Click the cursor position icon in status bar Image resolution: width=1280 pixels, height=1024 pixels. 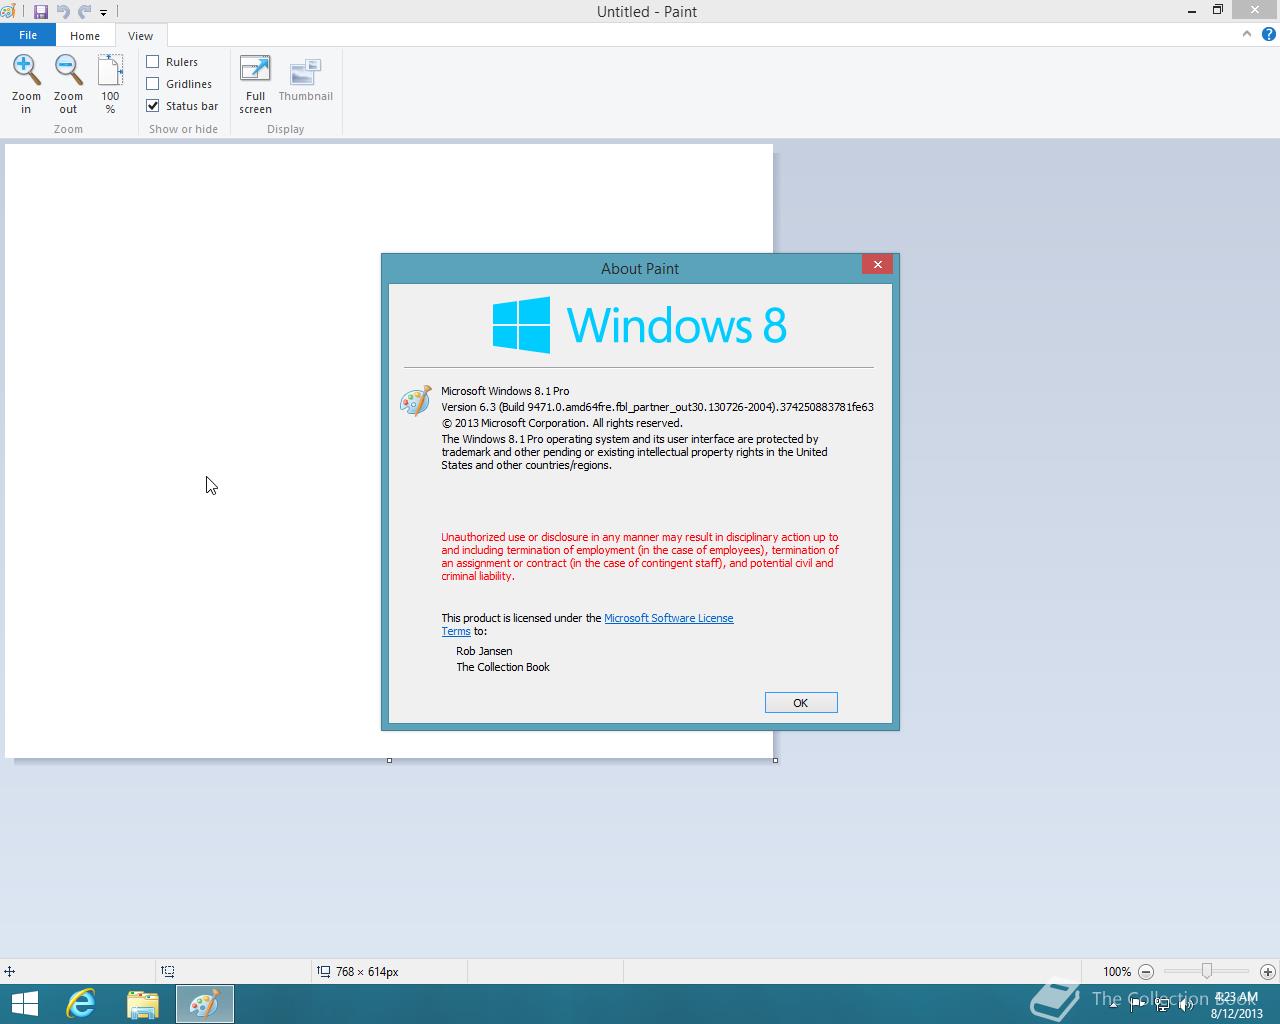point(9,971)
